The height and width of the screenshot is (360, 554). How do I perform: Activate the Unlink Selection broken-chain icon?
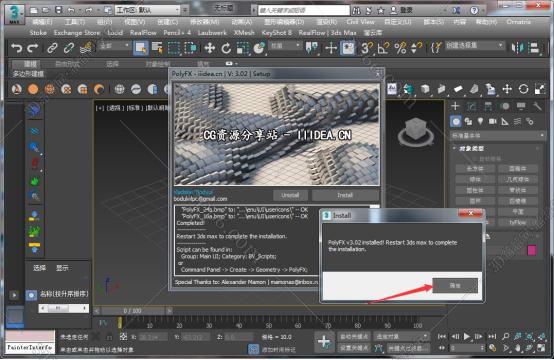pos(69,48)
